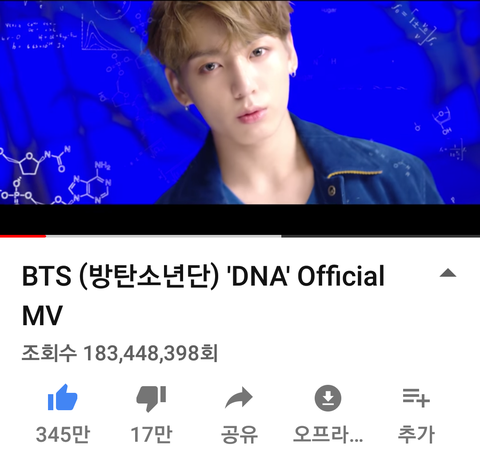Viewport: 480px width, 452px height.
Task: Tap the share arrow icon
Action: pos(239,397)
